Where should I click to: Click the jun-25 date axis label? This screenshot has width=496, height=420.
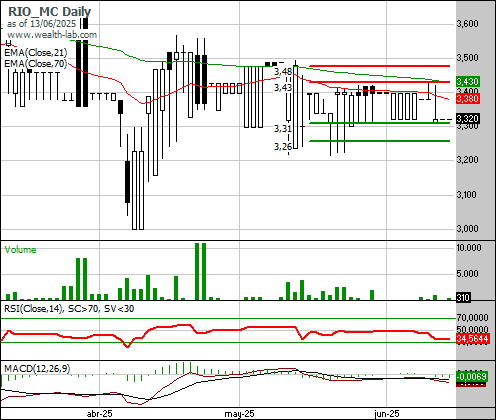coord(387,414)
